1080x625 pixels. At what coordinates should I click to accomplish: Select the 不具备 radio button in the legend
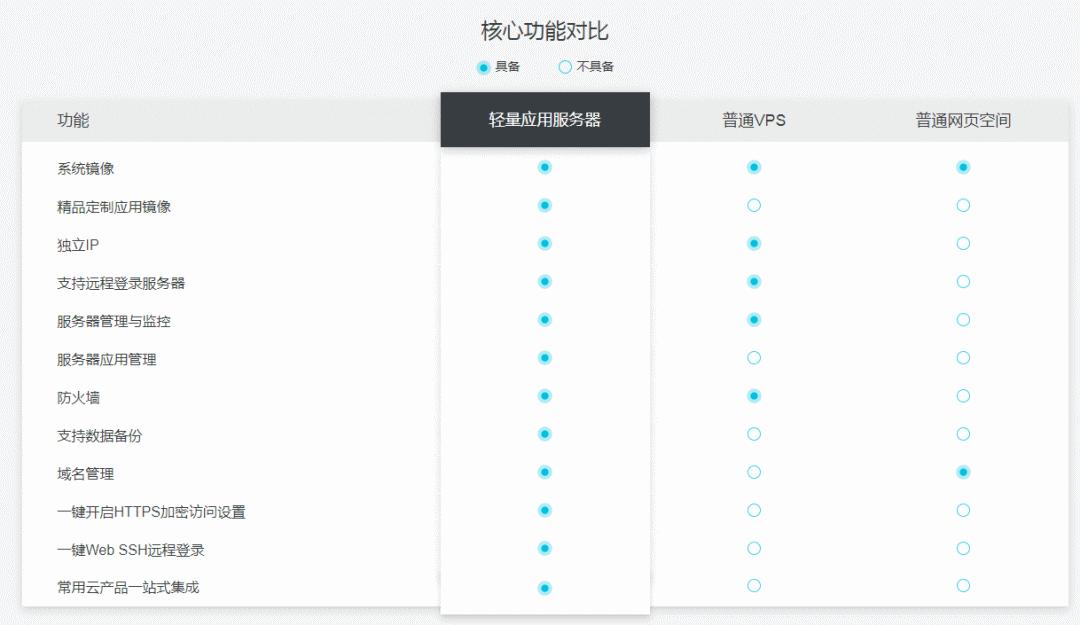(561, 67)
